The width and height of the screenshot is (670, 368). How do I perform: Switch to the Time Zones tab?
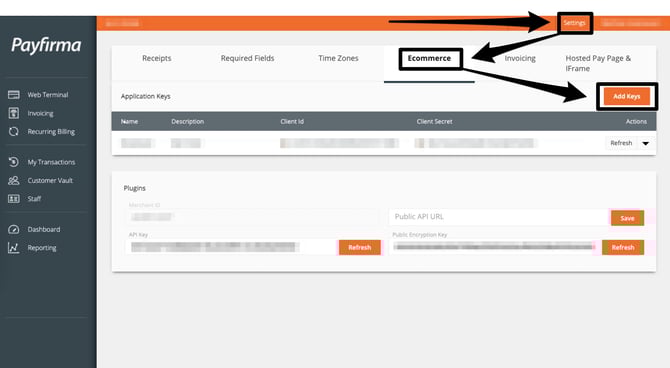point(338,58)
